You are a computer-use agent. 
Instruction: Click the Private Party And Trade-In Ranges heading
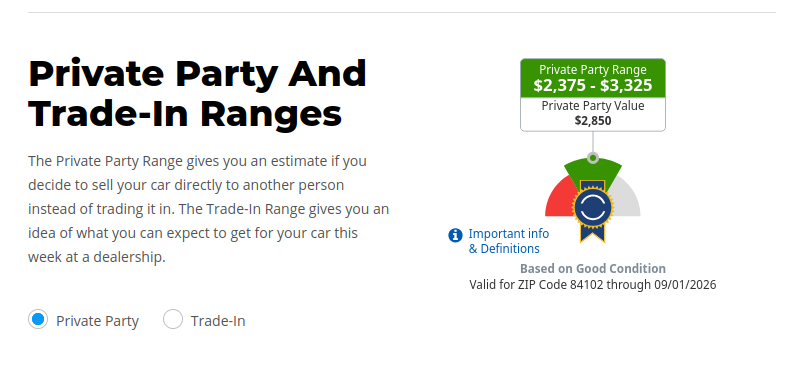click(197, 93)
